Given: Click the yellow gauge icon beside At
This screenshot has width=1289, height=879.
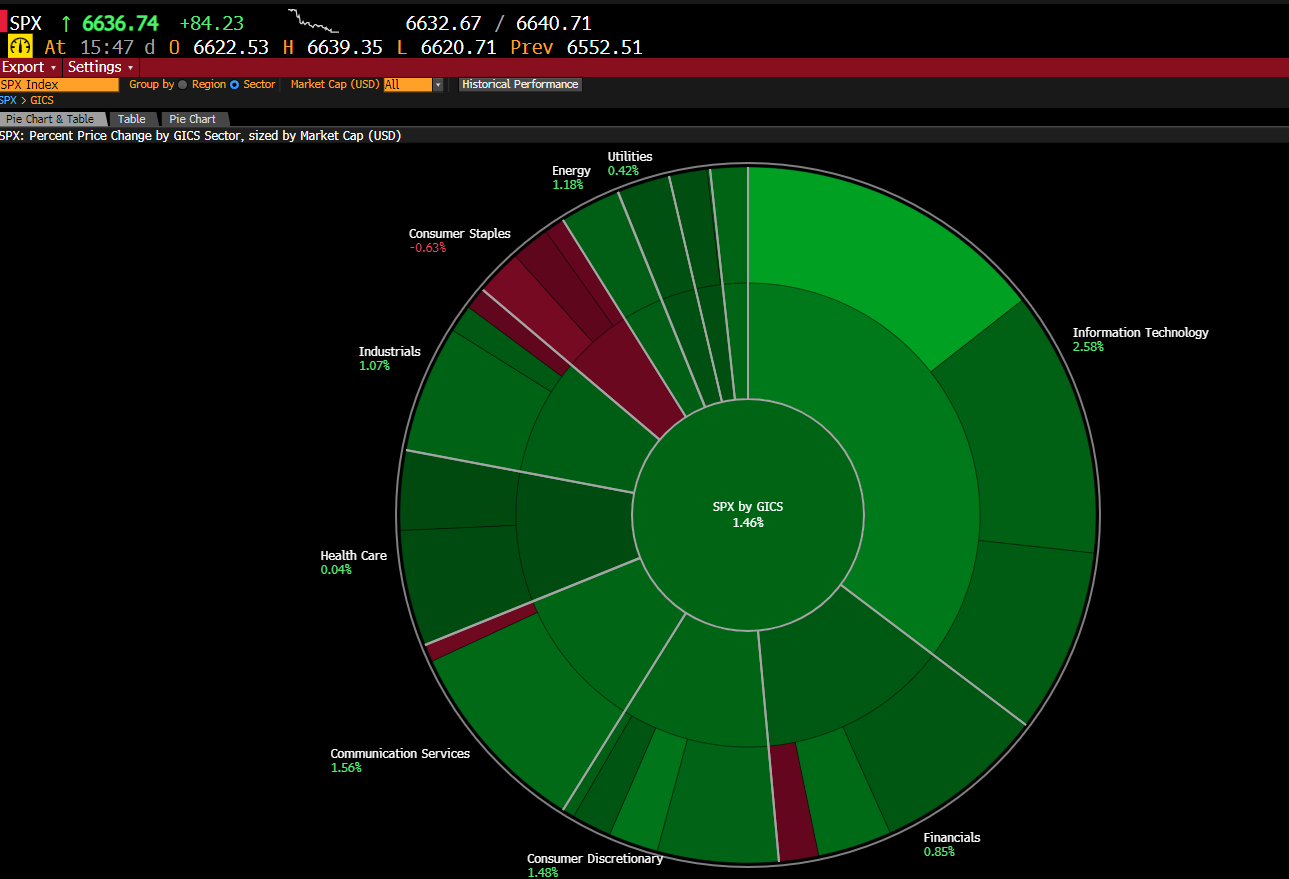Looking at the screenshot, I should [20, 47].
